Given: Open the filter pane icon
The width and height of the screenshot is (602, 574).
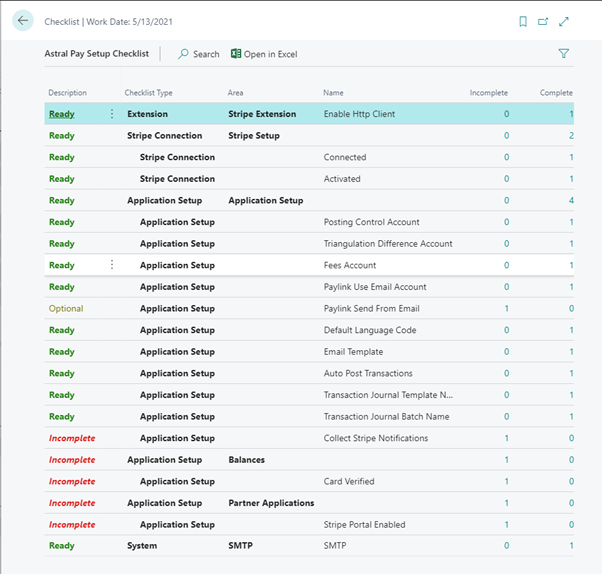Looking at the screenshot, I should (564, 54).
